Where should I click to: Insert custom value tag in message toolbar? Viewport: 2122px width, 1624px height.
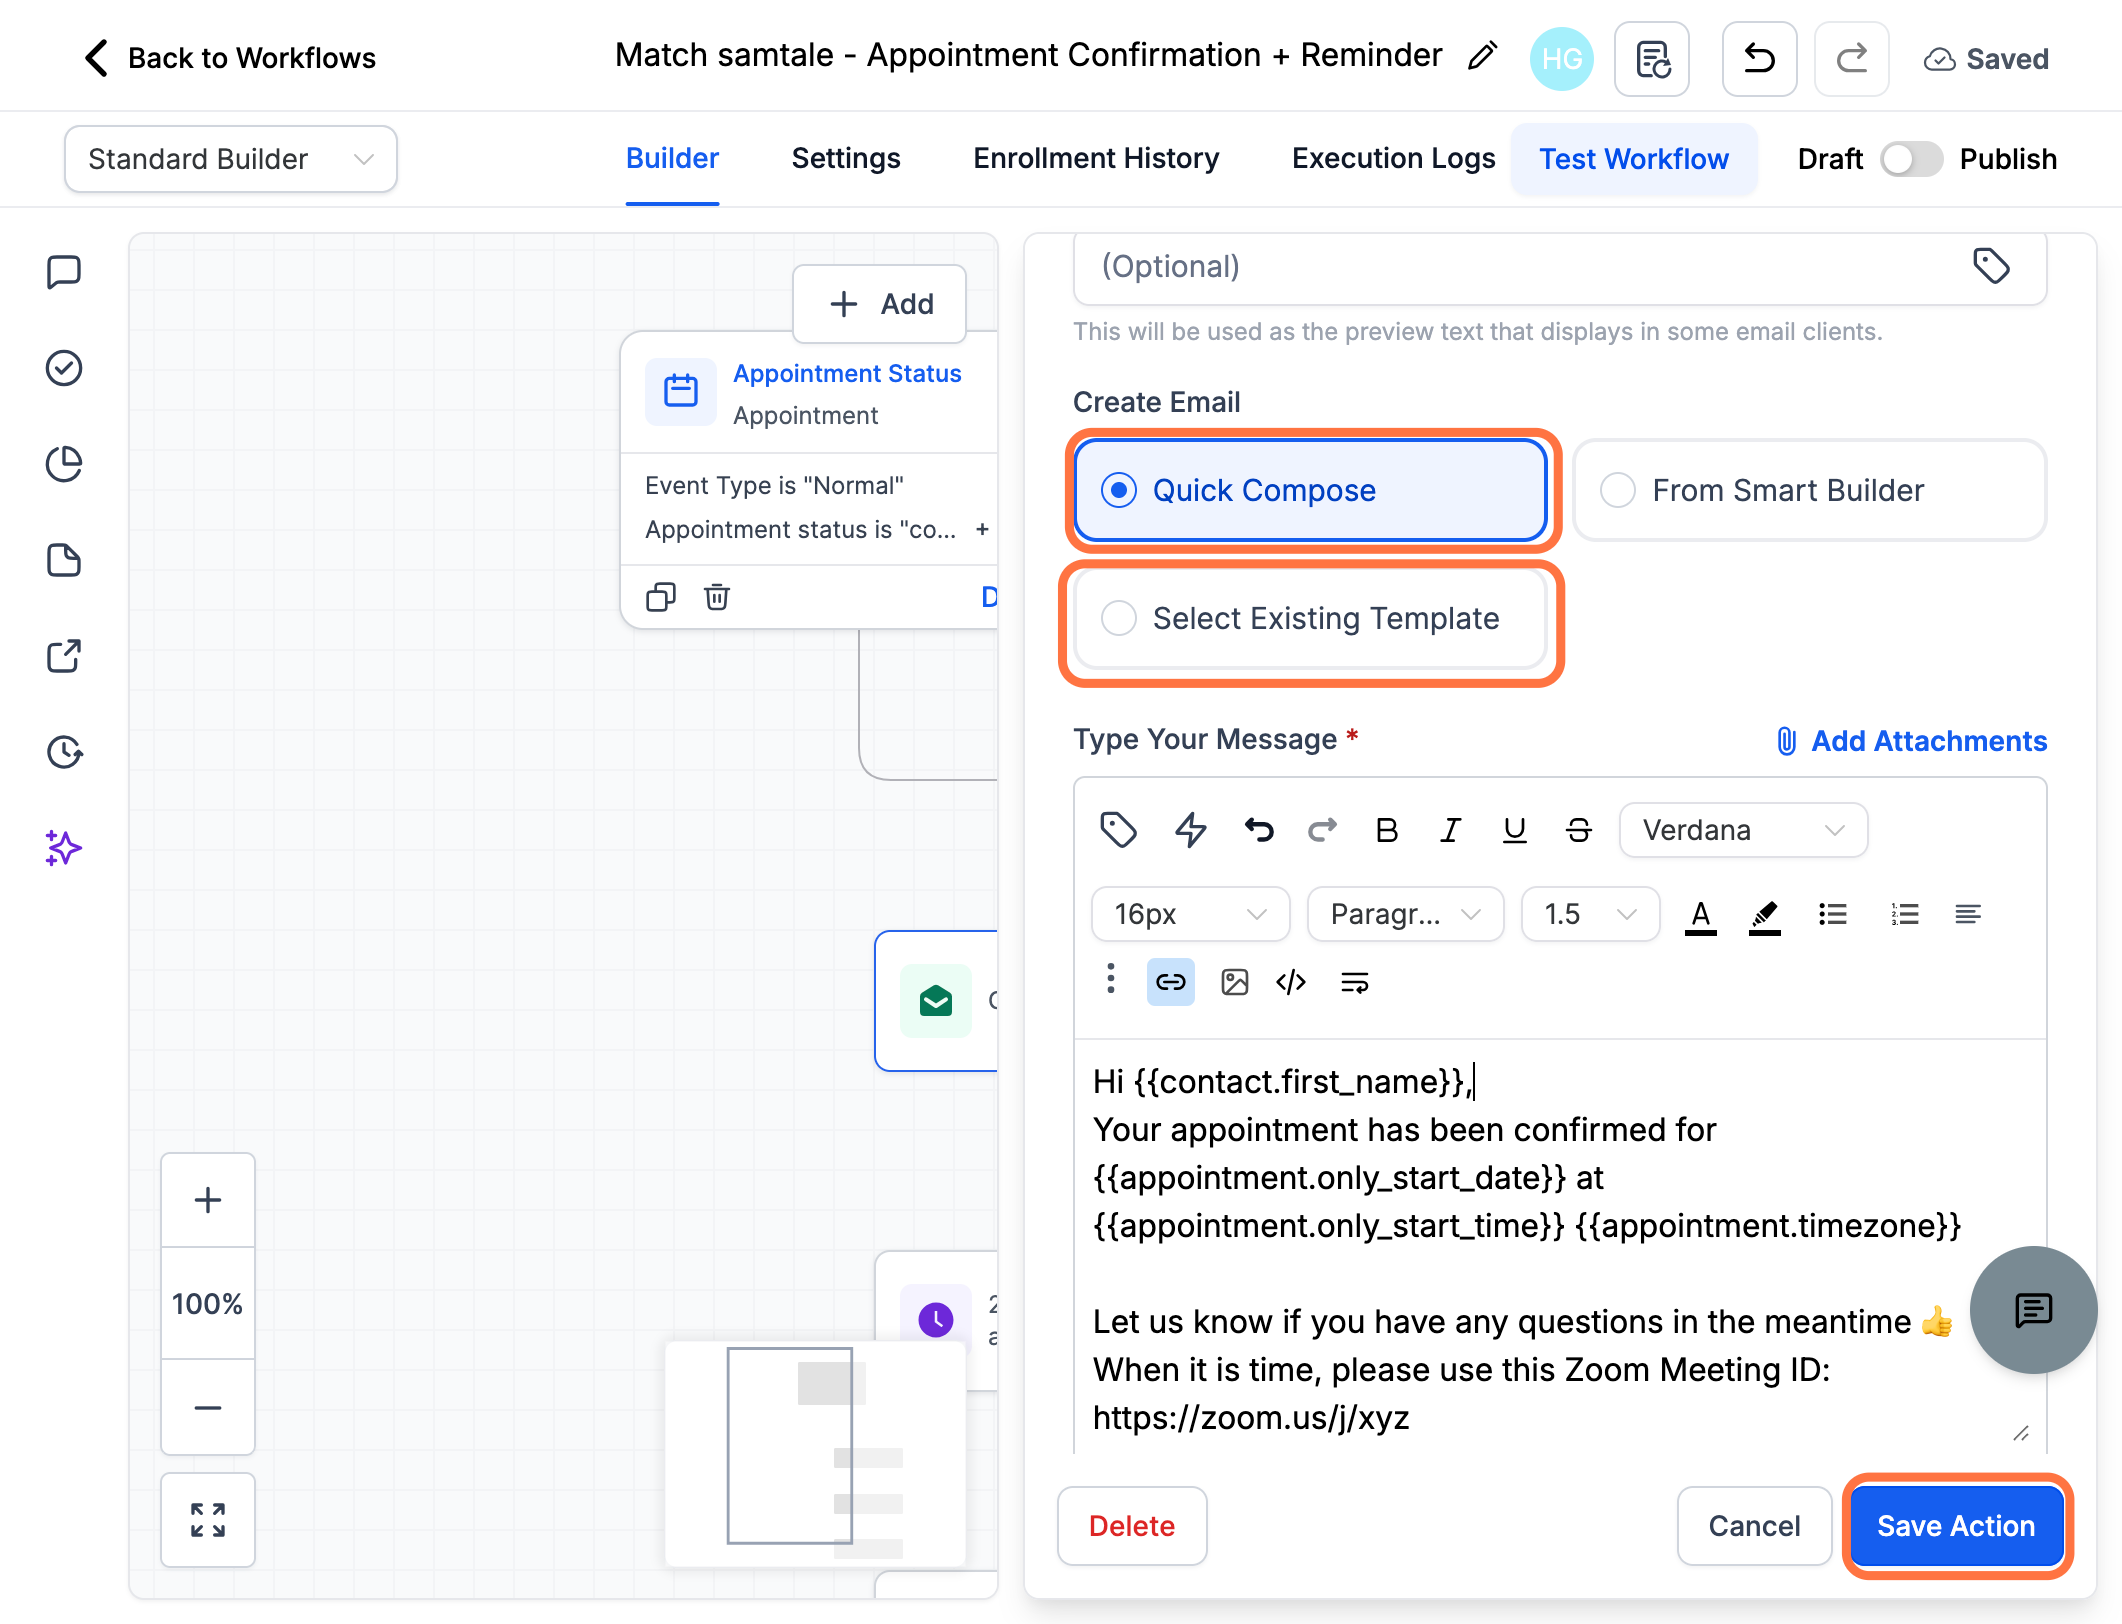1118,830
